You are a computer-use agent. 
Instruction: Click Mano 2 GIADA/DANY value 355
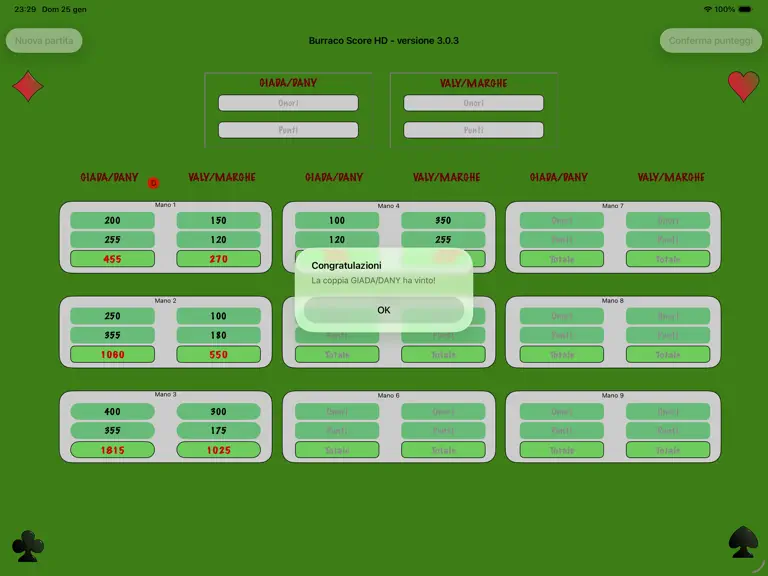[x=112, y=335]
